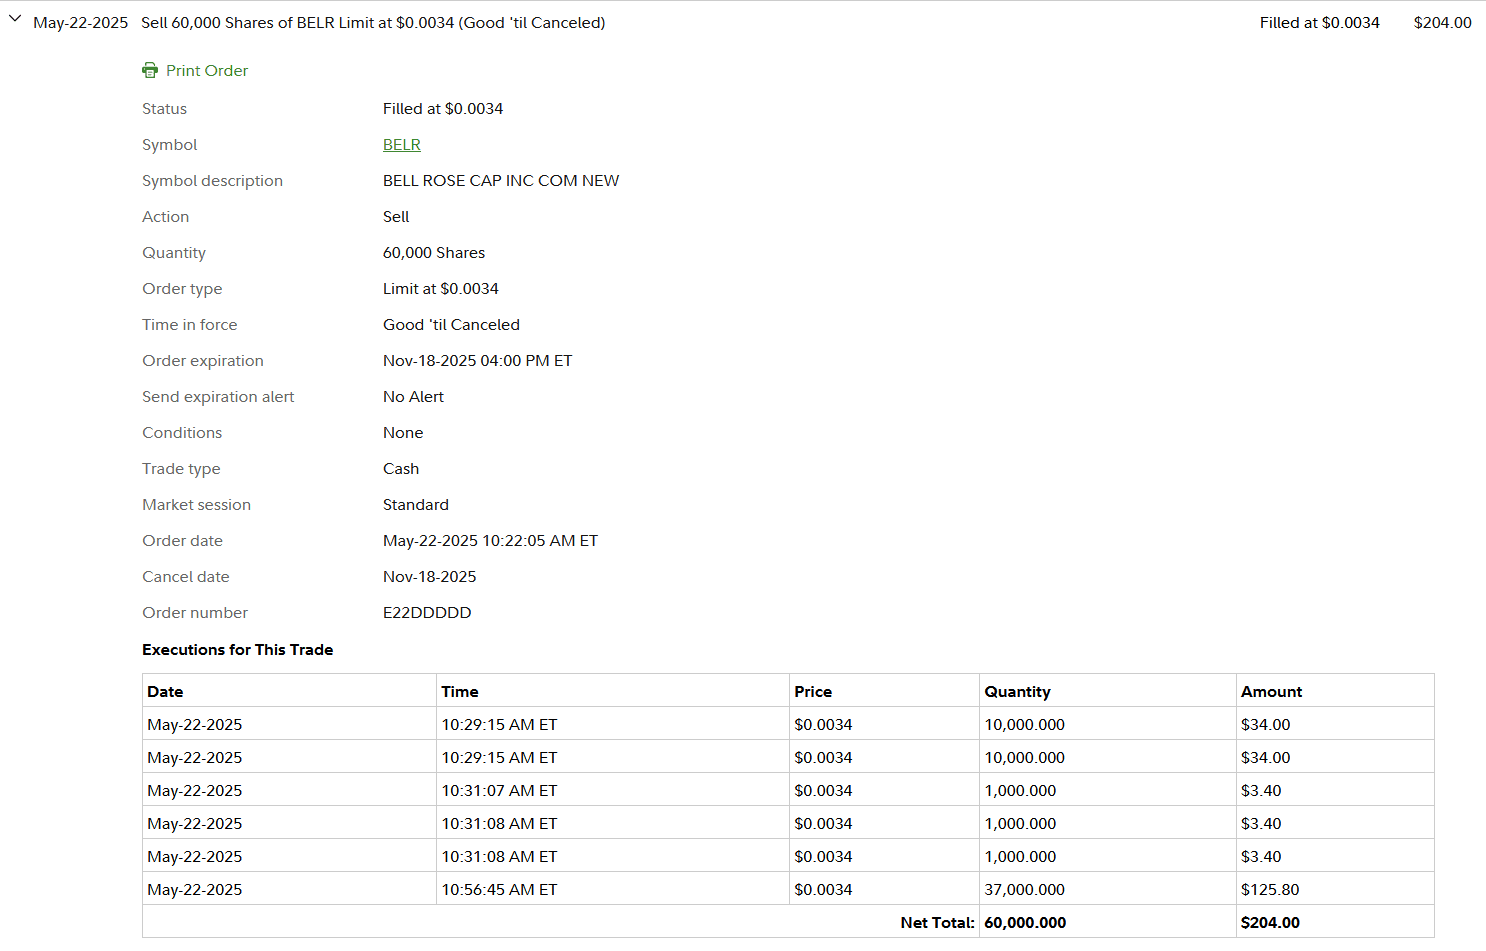Open the BELR symbol link
The height and width of the screenshot is (951, 1486).
pos(401,145)
